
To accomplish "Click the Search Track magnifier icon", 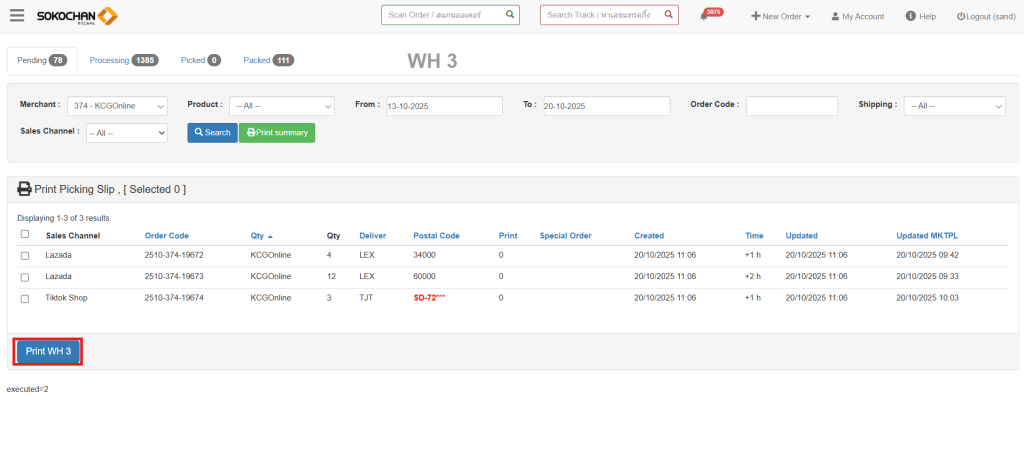I will click(x=667, y=15).
